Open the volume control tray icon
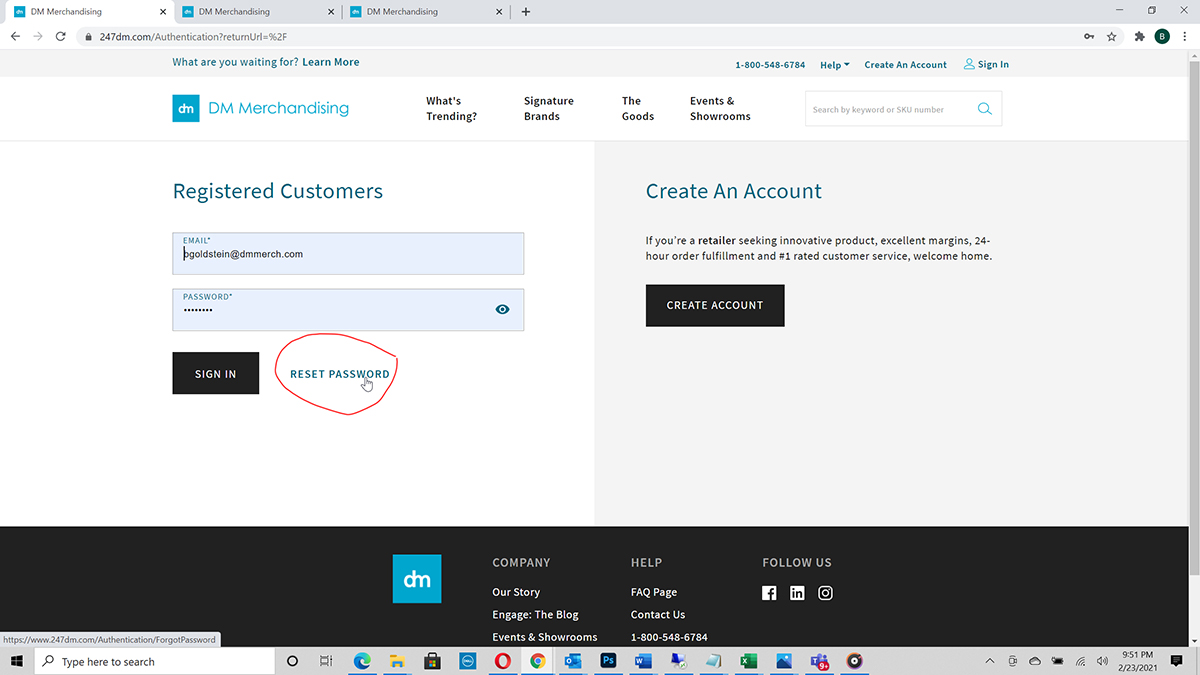1200x675 pixels. (x=1102, y=661)
